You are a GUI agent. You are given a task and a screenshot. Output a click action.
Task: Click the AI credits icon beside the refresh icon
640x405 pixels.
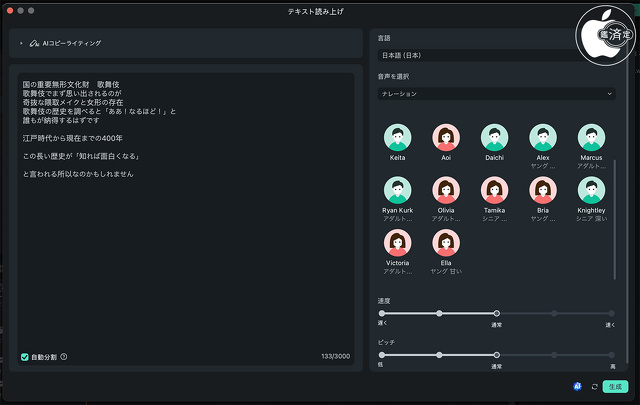[x=578, y=386]
